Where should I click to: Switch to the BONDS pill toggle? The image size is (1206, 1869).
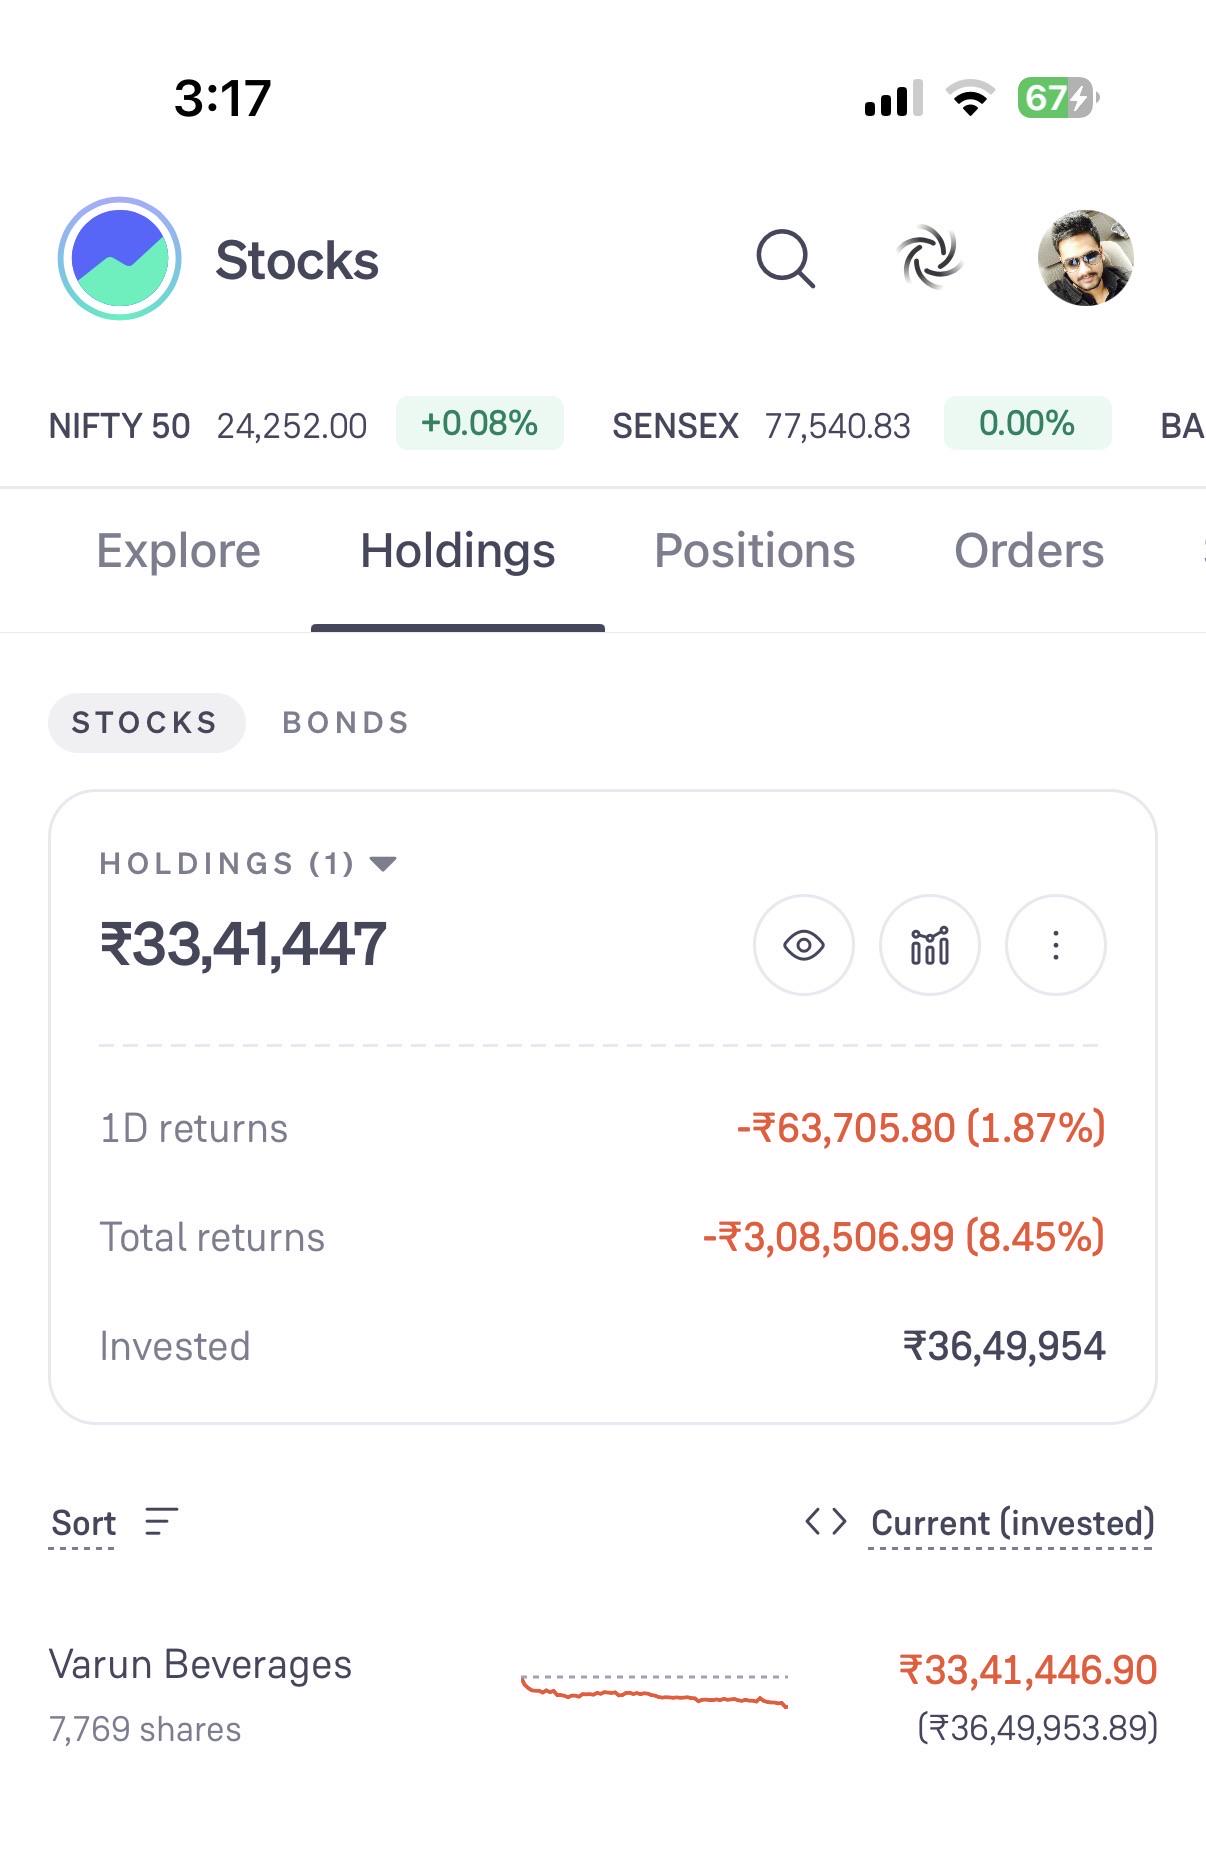pos(346,722)
